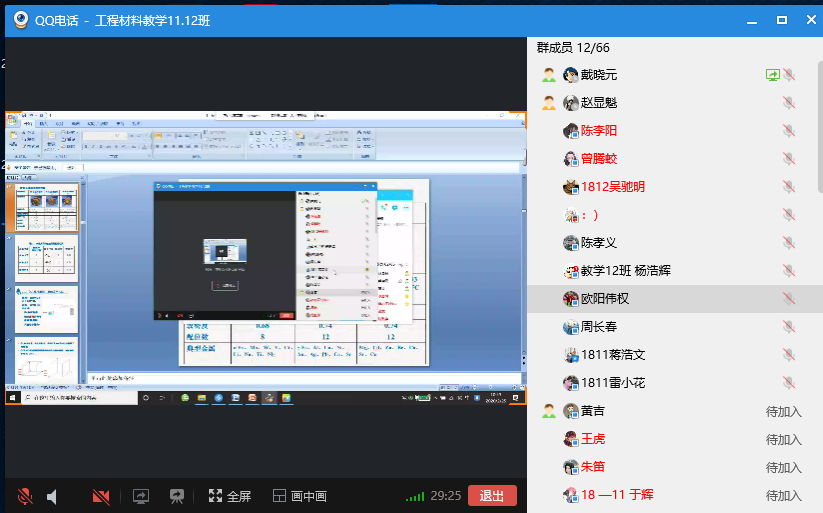
Task: Select member 周长春 in the list
Action: [598, 326]
